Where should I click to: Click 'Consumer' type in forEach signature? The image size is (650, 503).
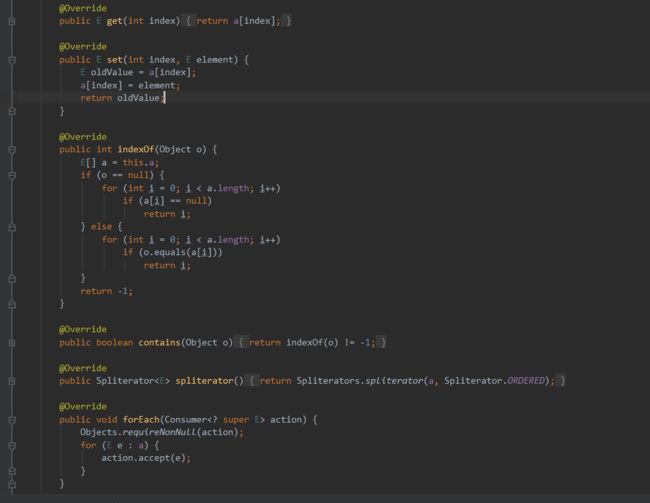click(186, 420)
